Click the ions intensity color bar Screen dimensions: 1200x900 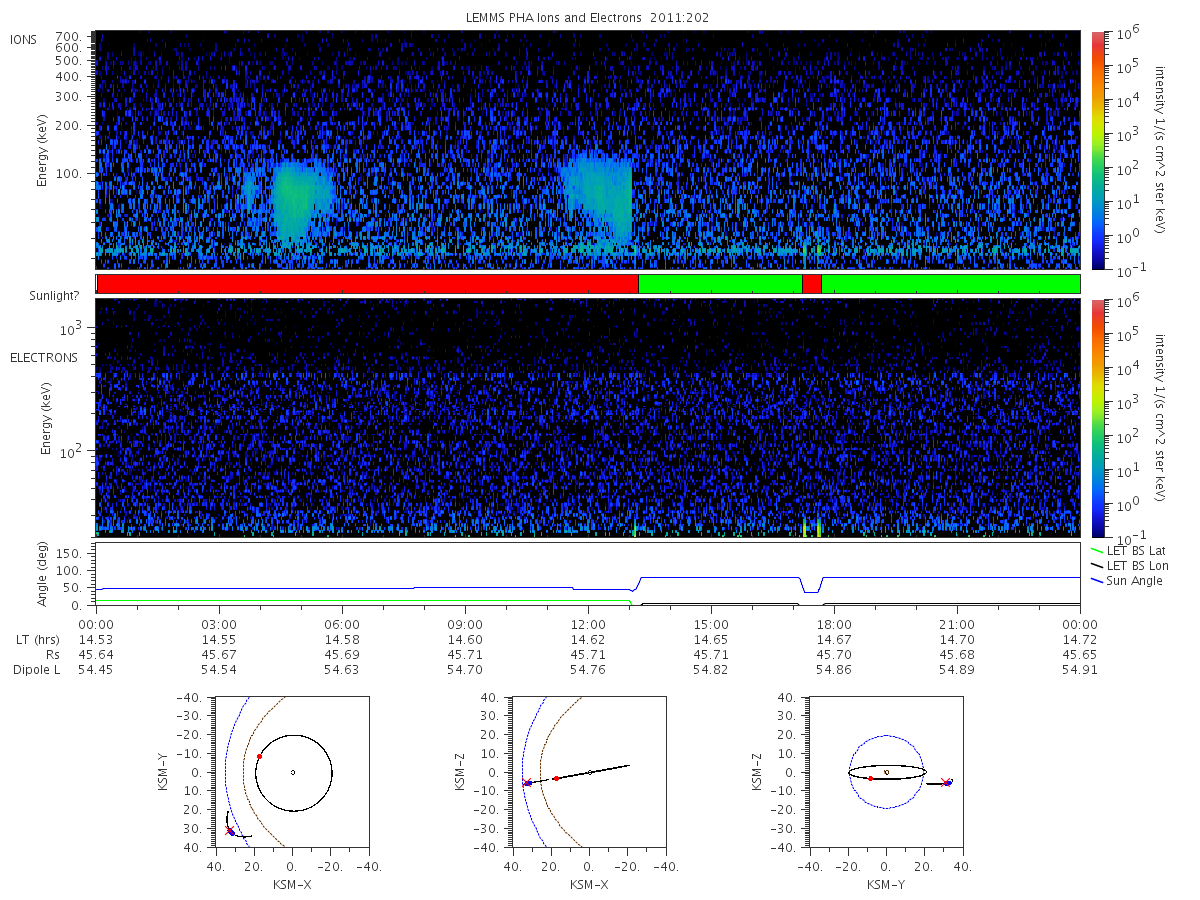(1097, 150)
